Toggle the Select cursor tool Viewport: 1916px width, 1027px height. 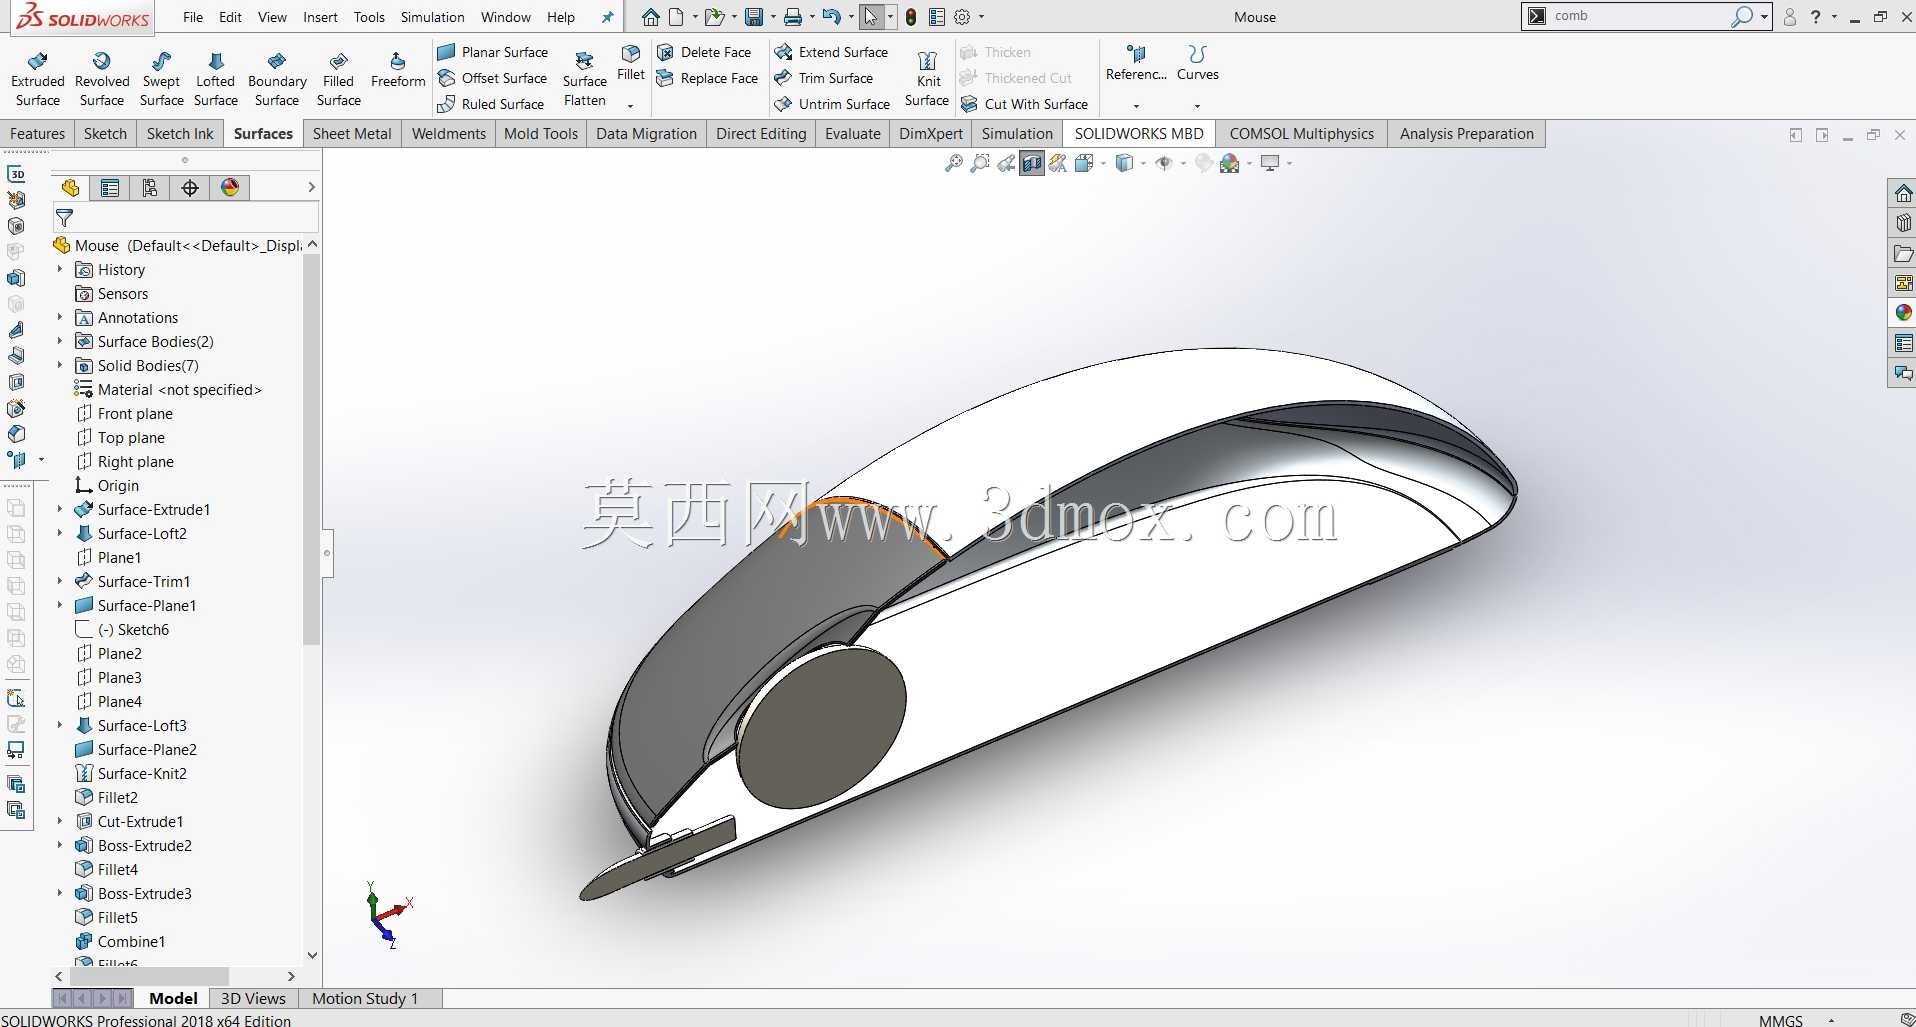point(871,17)
